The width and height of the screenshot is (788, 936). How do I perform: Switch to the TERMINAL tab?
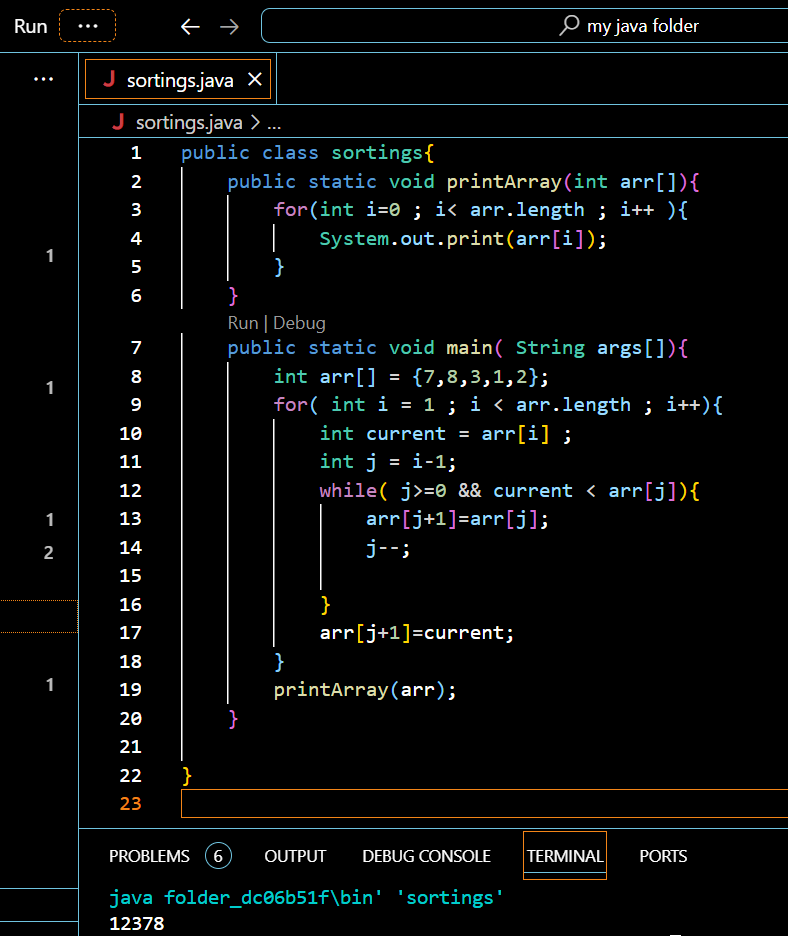565,856
